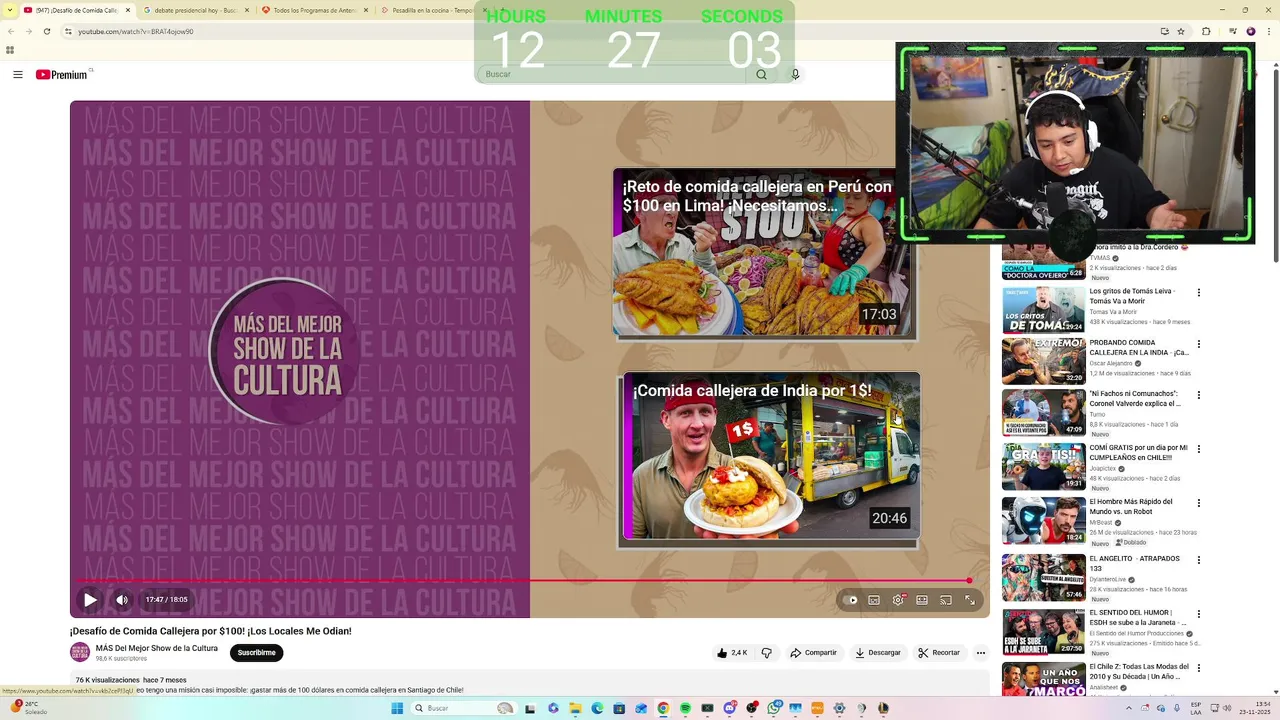Mute the video using the speaker icon
The image size is (1280, 720).
(122, 600)
